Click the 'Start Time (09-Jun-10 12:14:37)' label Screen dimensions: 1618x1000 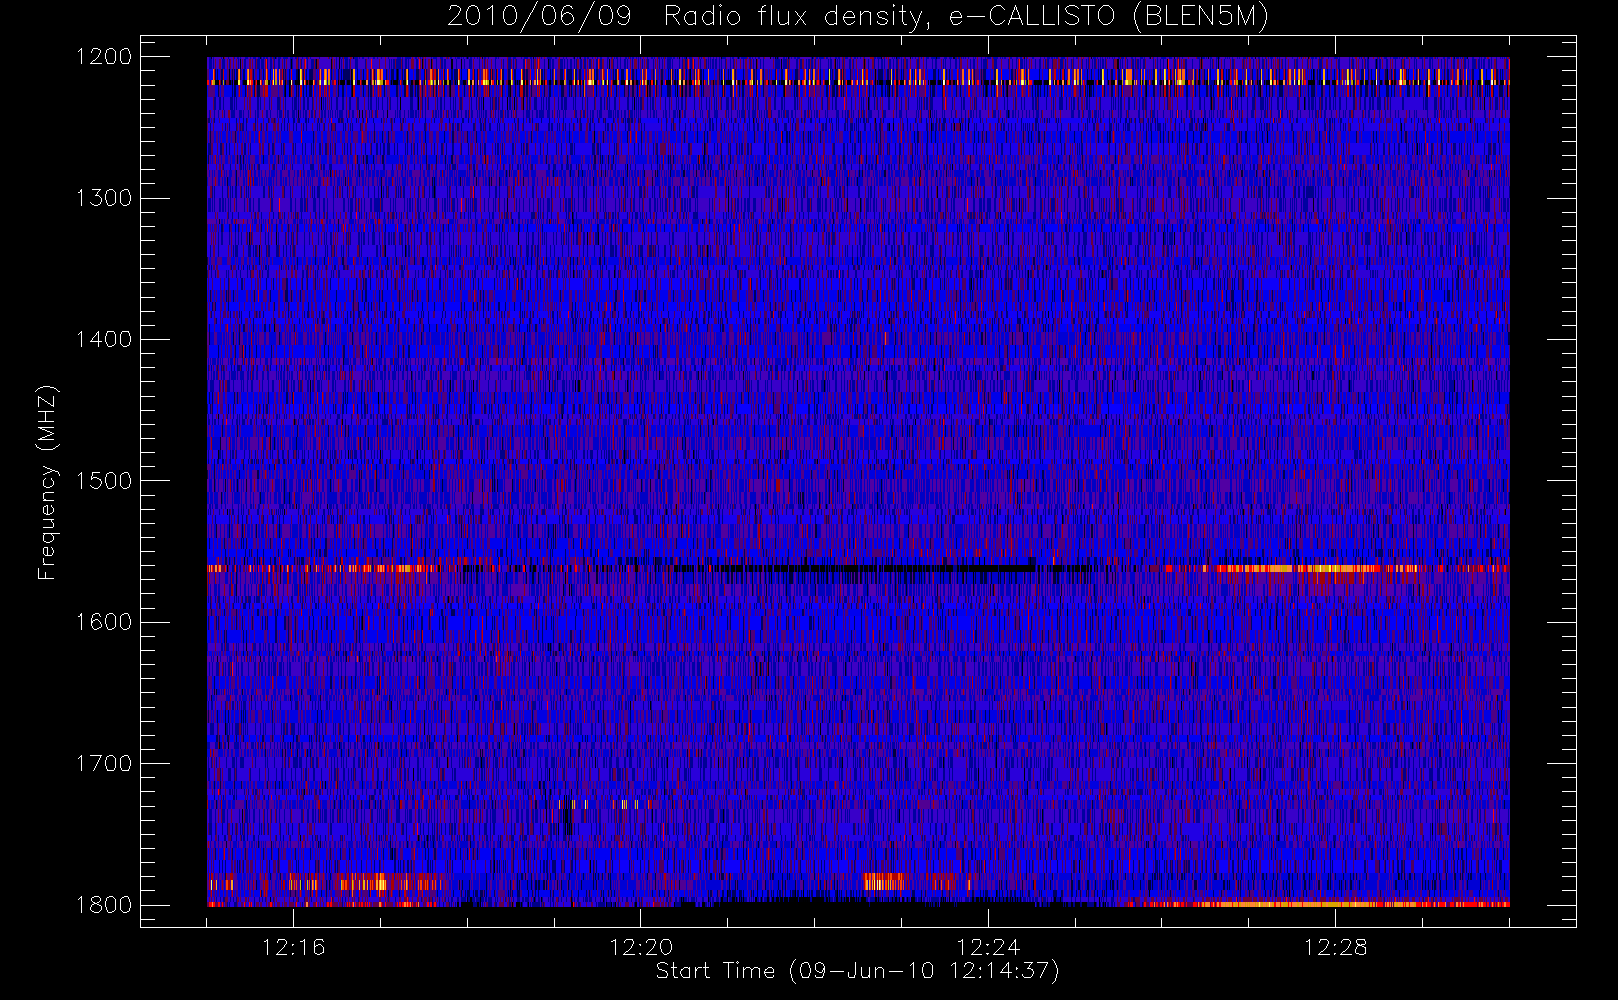coord(857,971)
